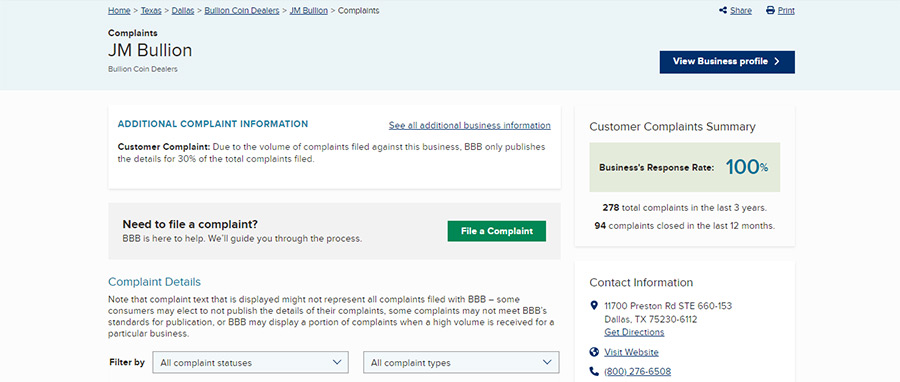This screenshot has height=382, width=900.
Task: Click Visit Website link
Action: click(x=631, y=352)
